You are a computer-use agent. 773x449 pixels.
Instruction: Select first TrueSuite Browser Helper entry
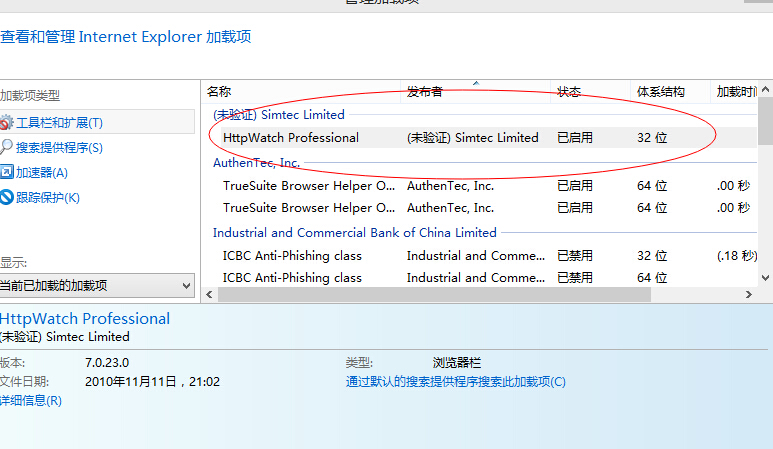click(x=309, y=186)
